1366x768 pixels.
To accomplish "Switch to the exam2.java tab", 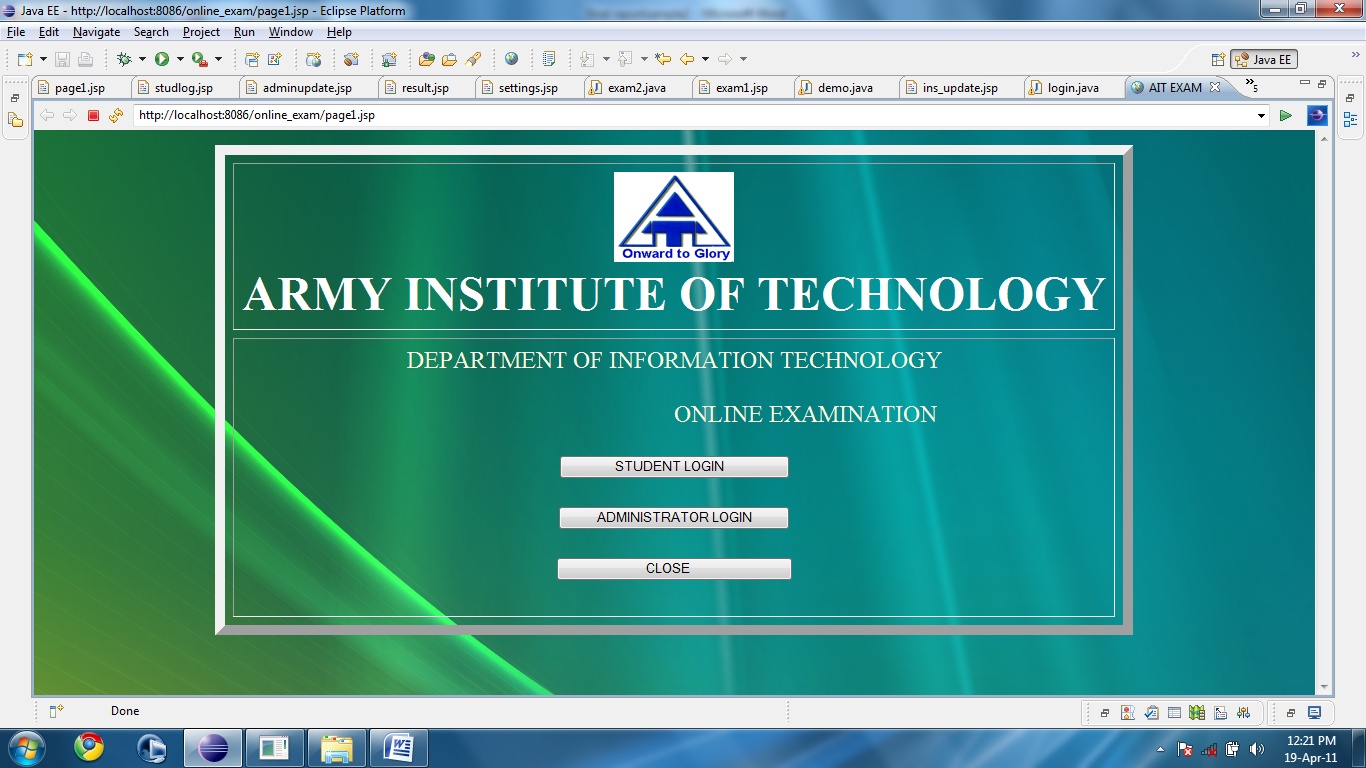I will coord(636,88).
